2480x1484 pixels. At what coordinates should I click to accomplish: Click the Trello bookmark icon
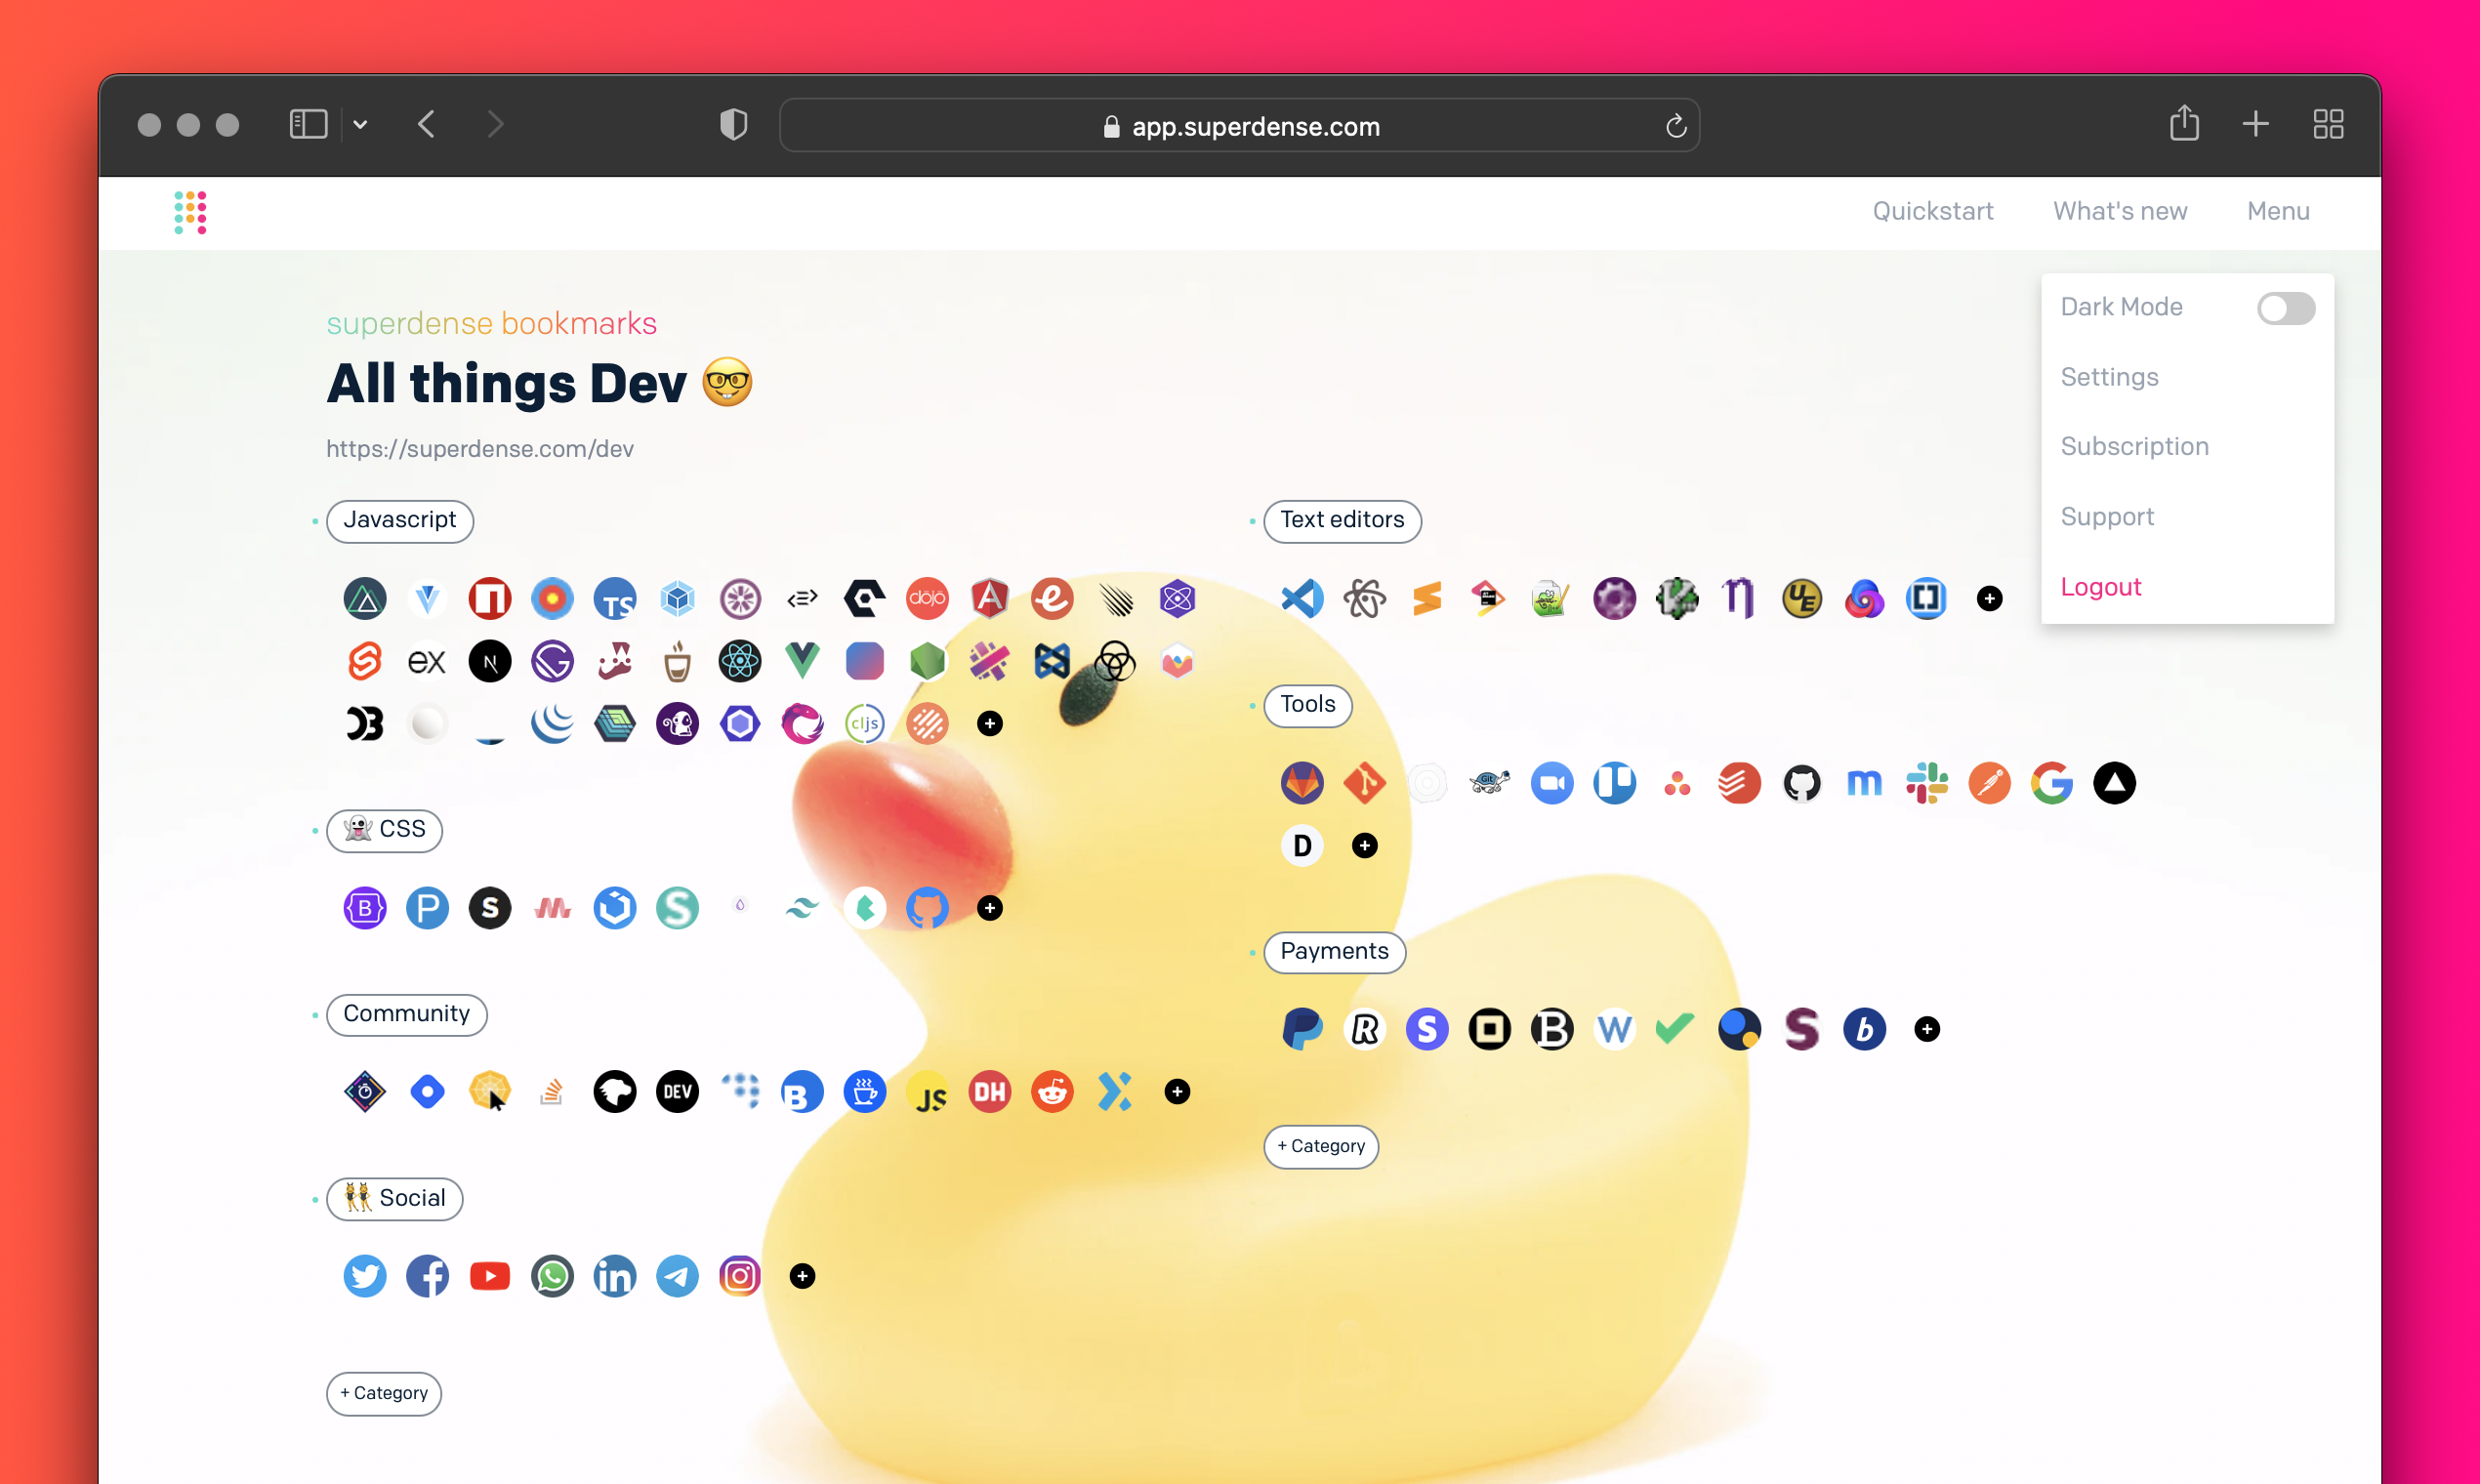(x=1614, y=783)
